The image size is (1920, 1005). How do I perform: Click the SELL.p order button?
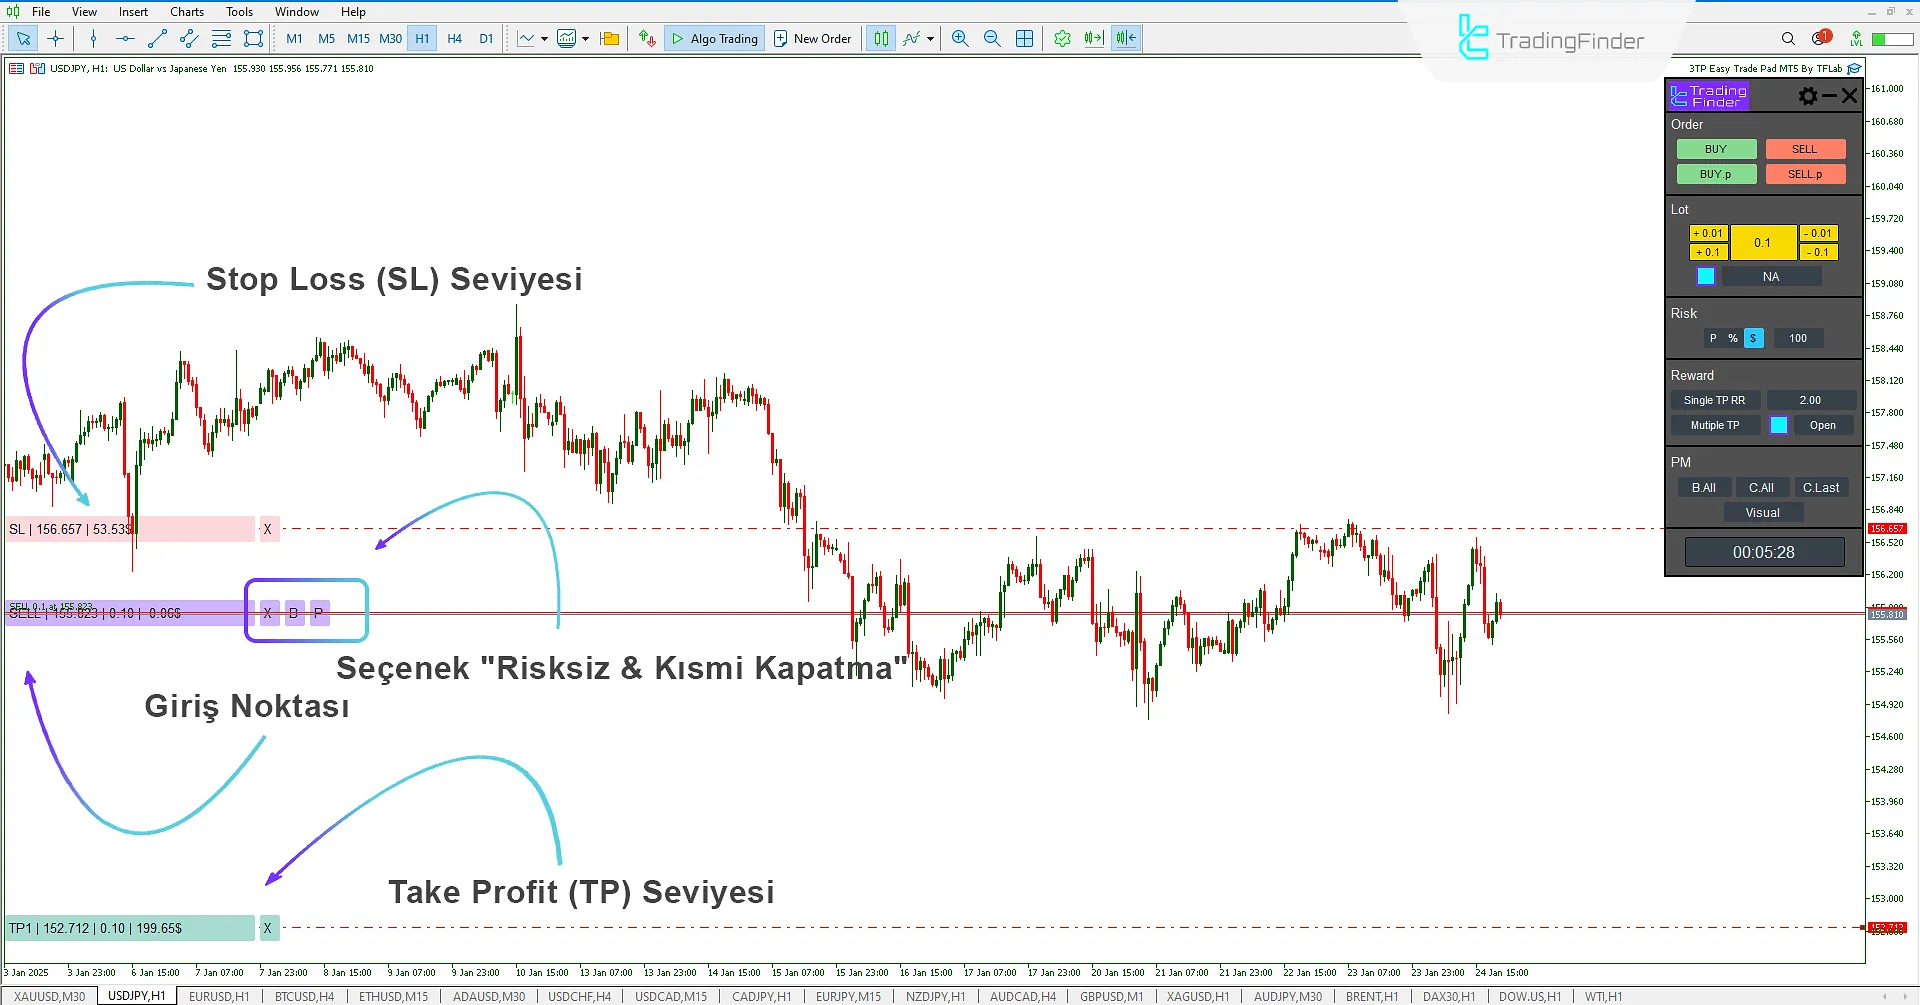(1805, 173)
